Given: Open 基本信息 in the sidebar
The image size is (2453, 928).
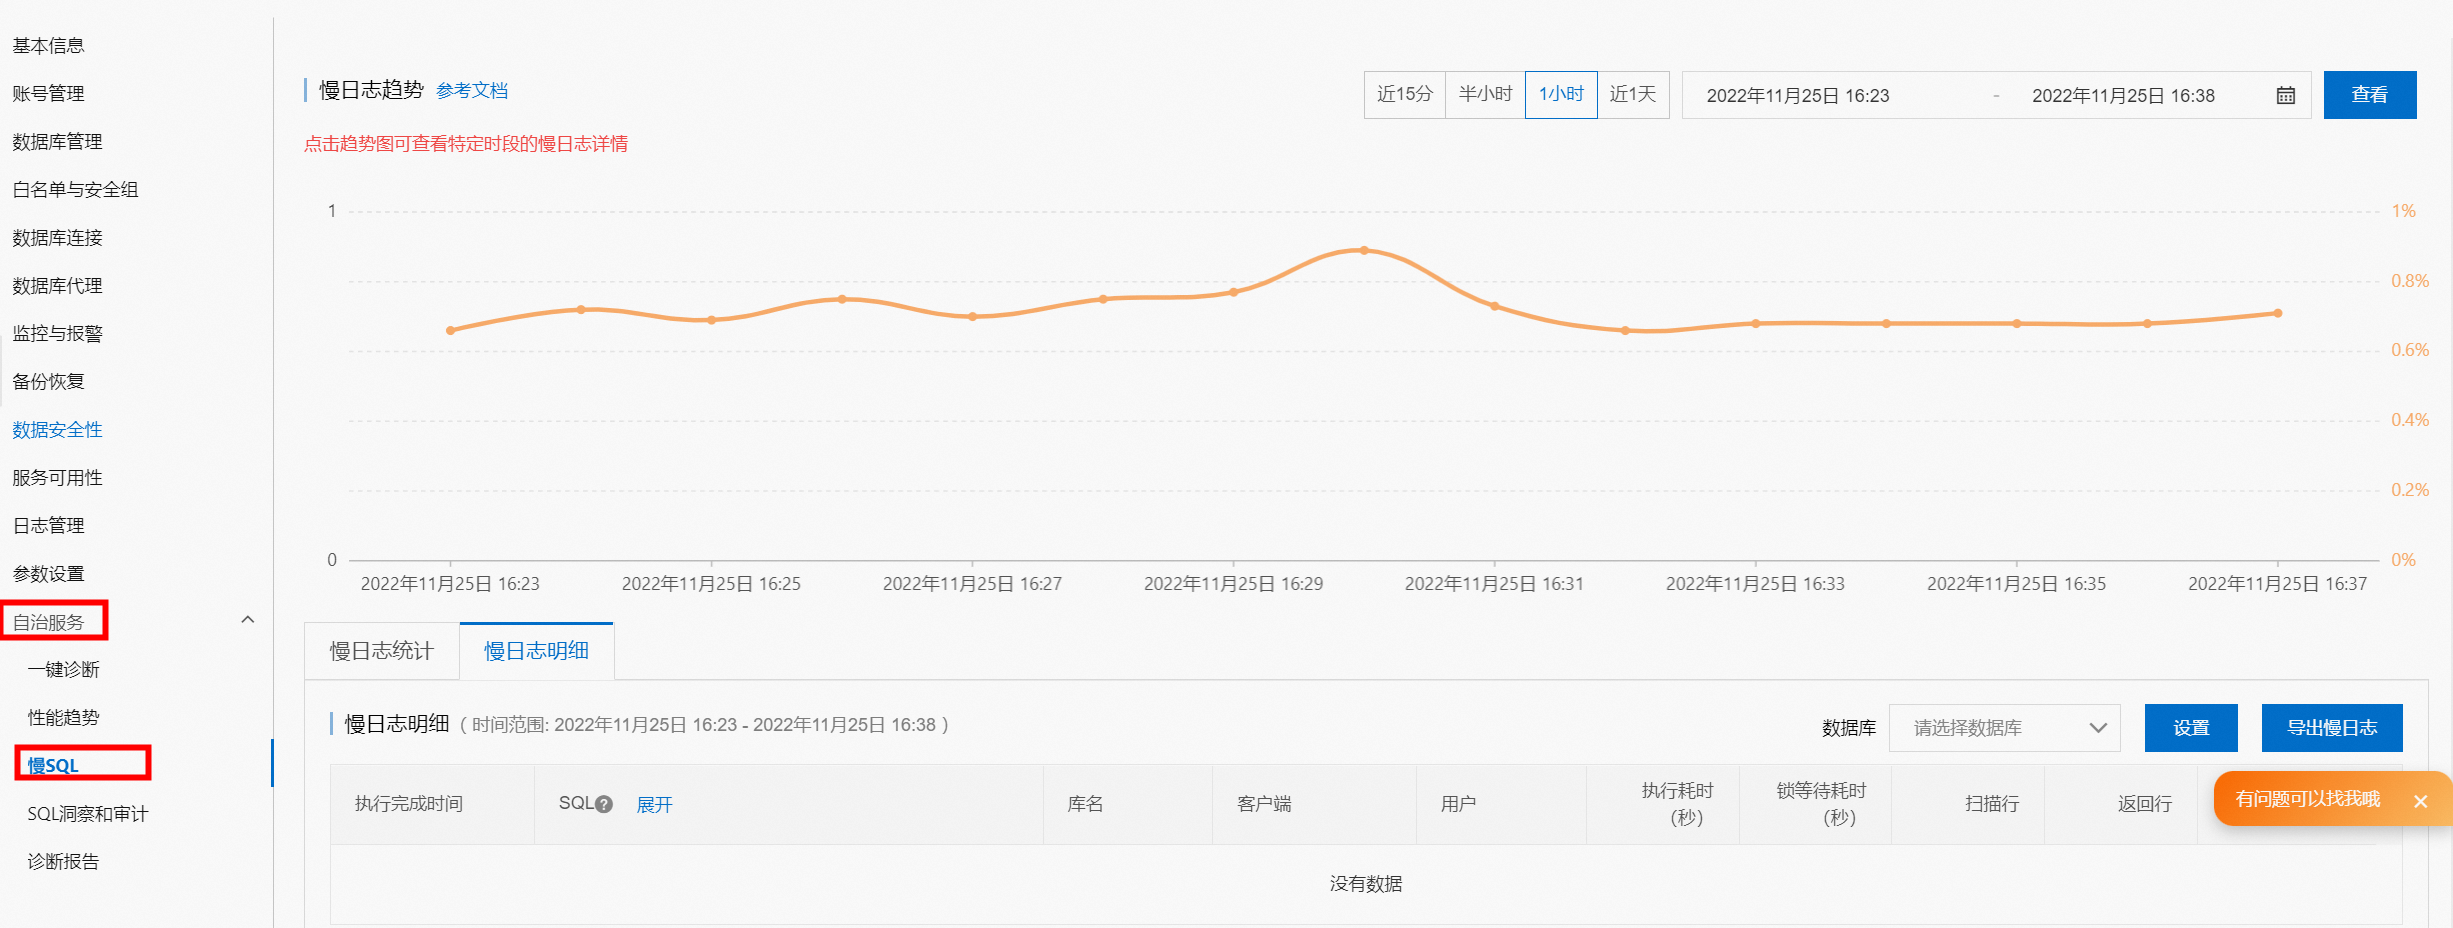Looking at the screenshot, I should tap(48, 46).
